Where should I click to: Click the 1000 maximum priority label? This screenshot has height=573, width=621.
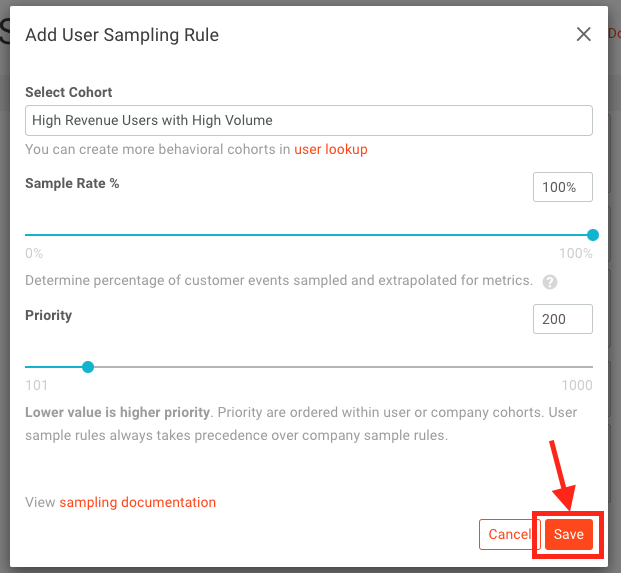577,385
